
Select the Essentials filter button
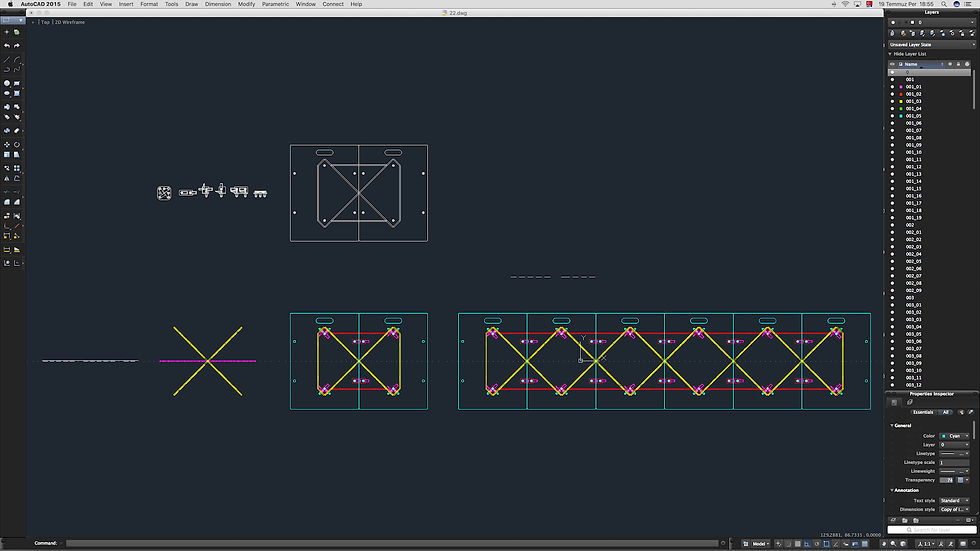point(923,412)
